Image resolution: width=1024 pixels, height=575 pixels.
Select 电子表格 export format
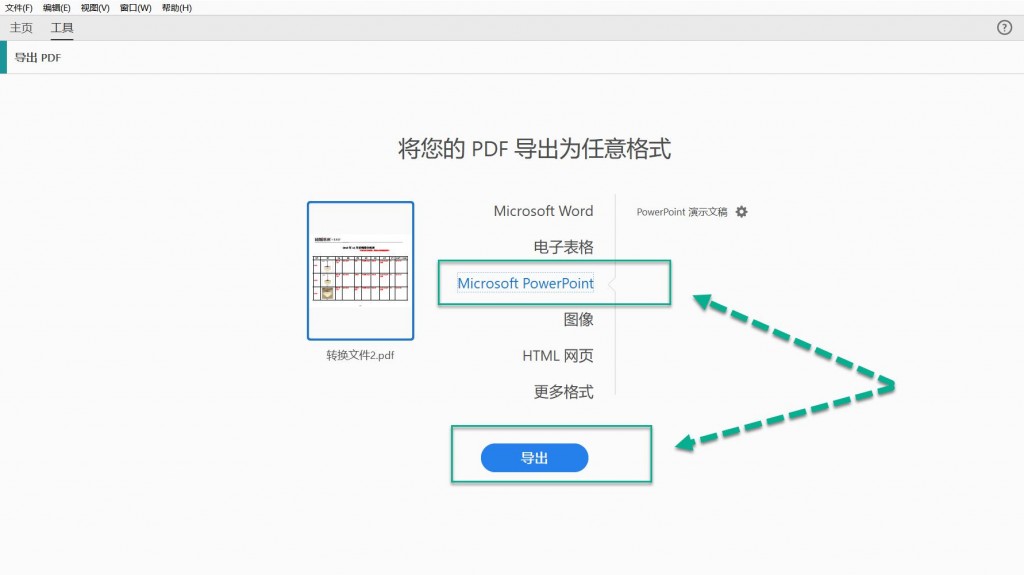(564, 247)
